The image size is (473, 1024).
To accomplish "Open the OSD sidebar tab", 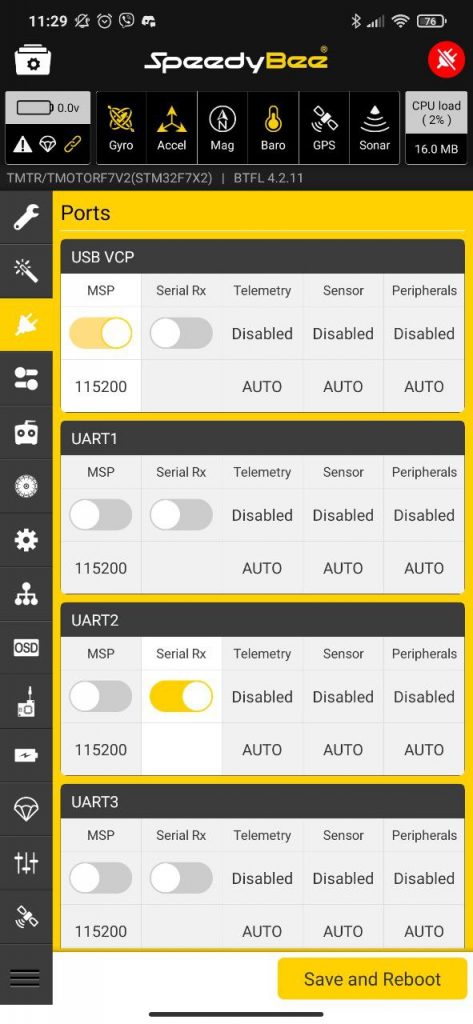I will point(26,648).
